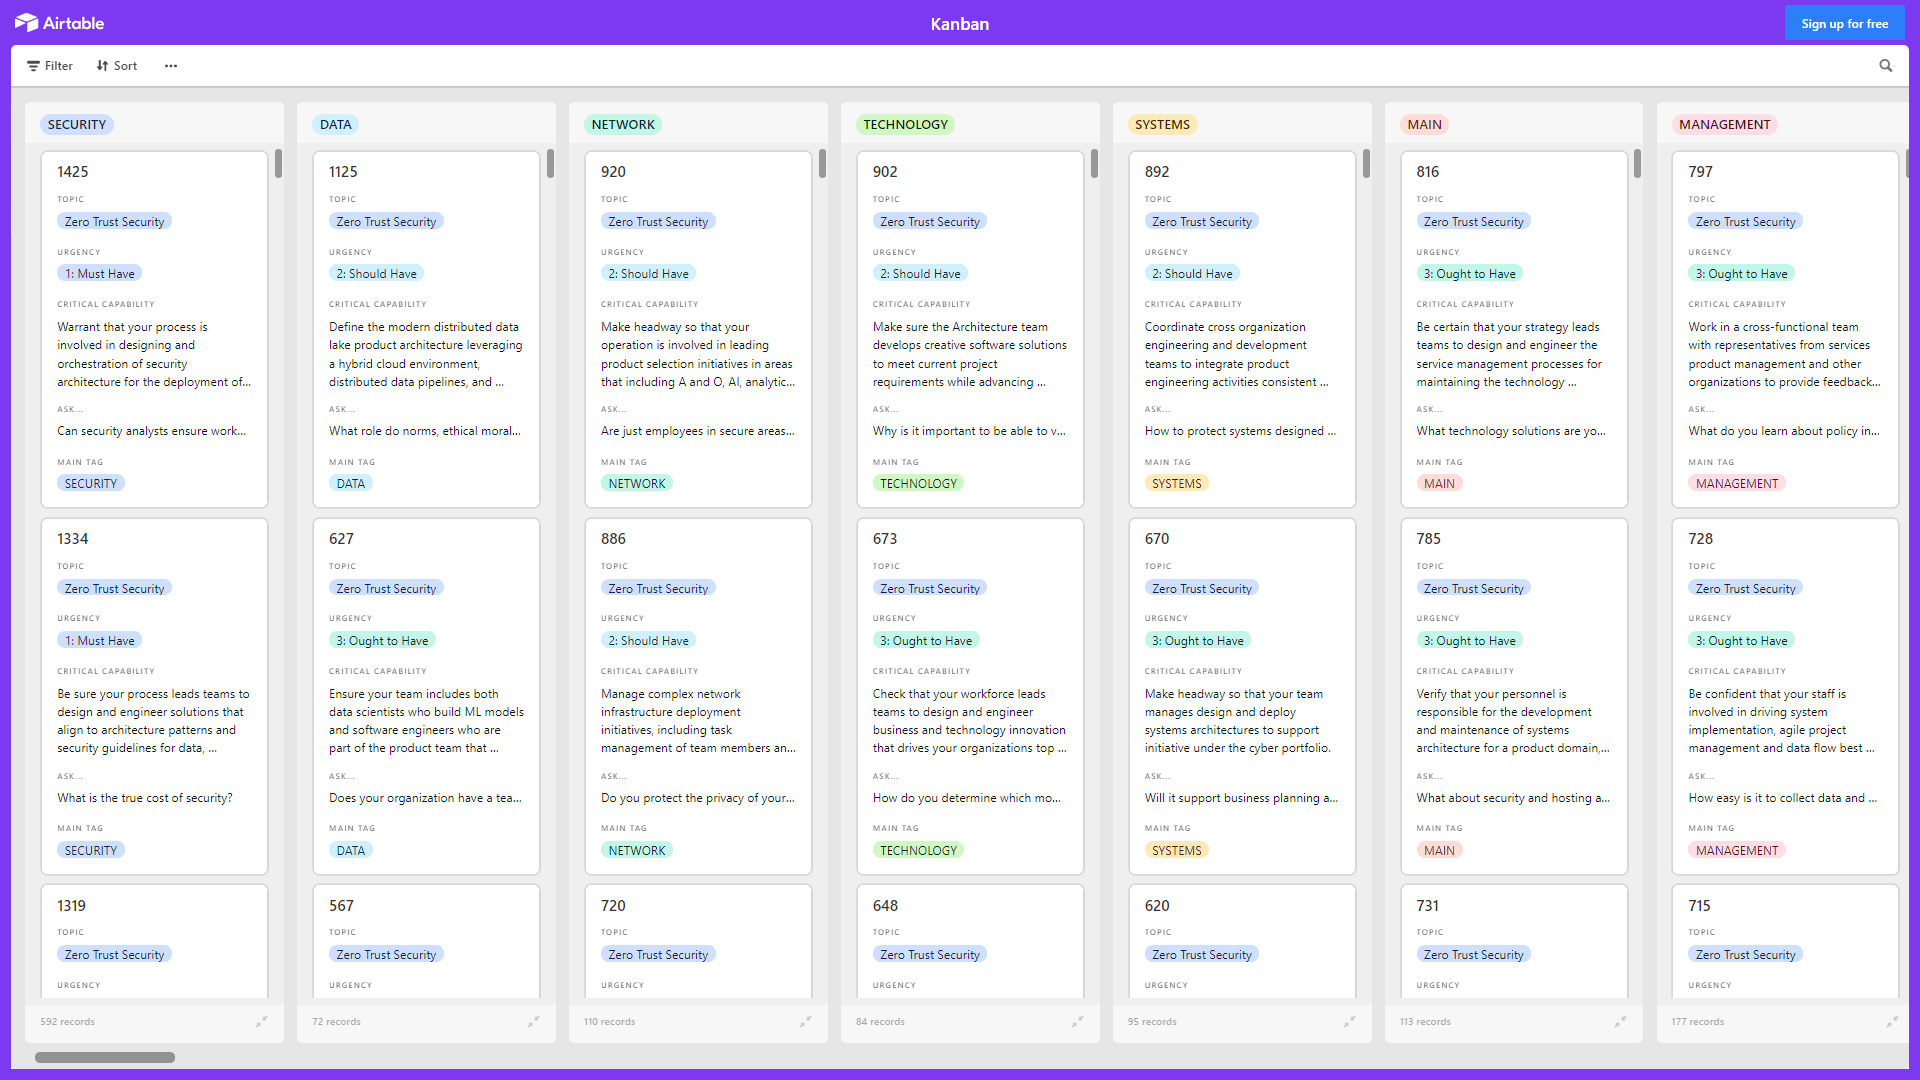Viewport: 1920px width, 1080px height.
Task: Open partially visible card 720
Action: 698,941
